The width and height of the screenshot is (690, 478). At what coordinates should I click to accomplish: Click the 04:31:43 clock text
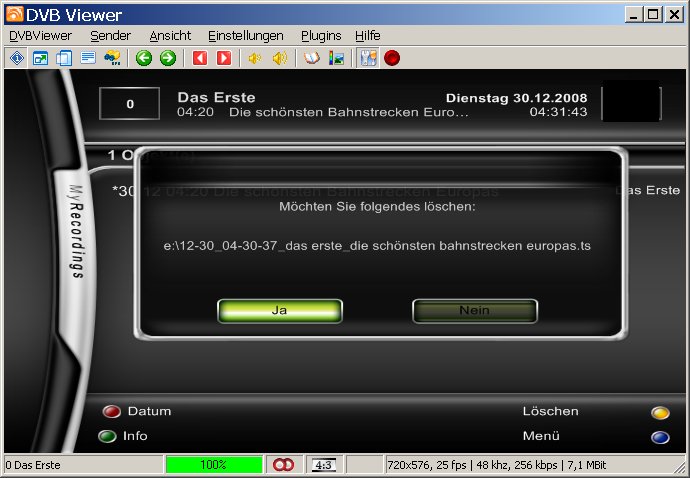point(558,112)
